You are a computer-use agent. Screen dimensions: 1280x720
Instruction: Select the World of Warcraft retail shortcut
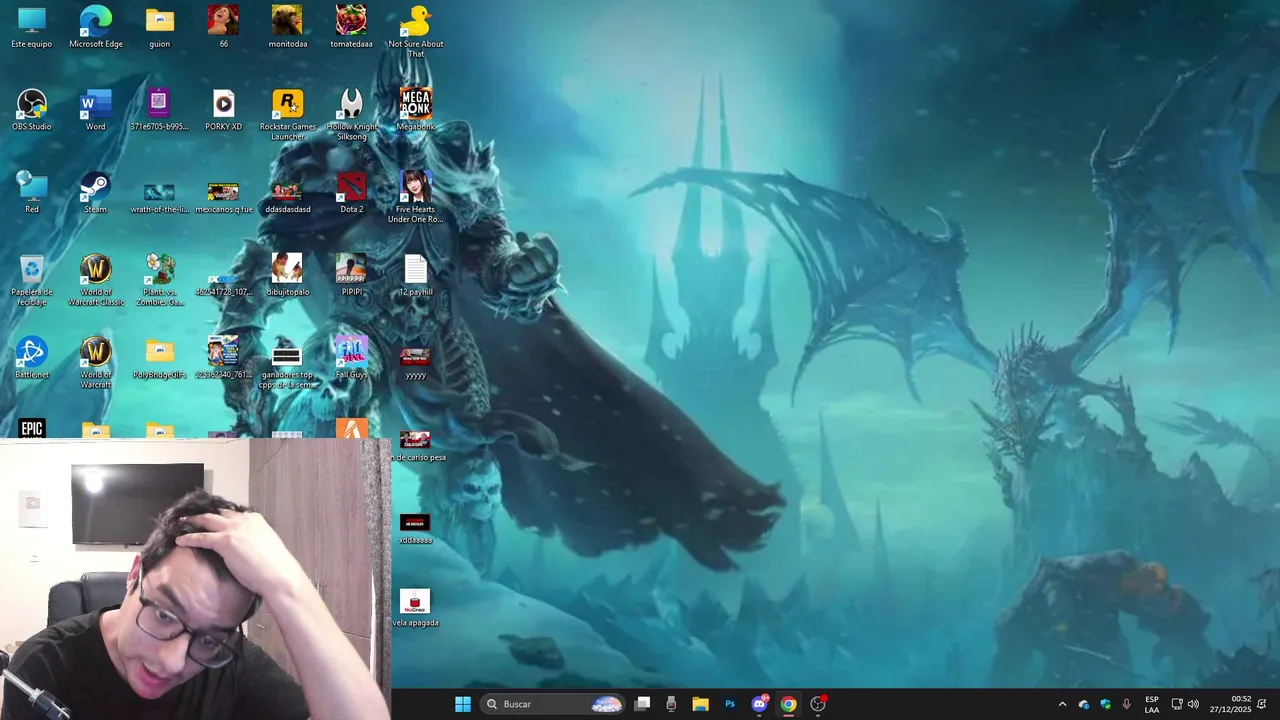96,364
